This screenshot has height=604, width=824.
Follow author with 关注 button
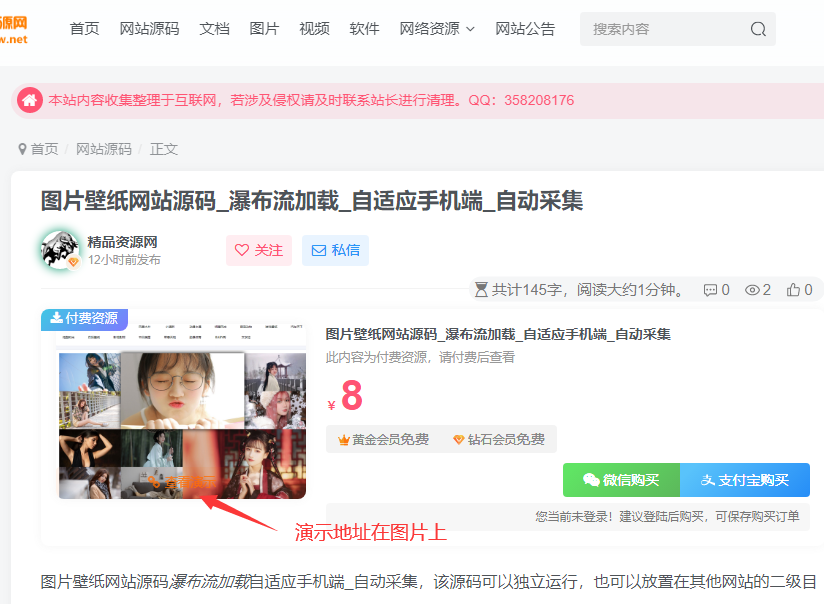[259, 250]
